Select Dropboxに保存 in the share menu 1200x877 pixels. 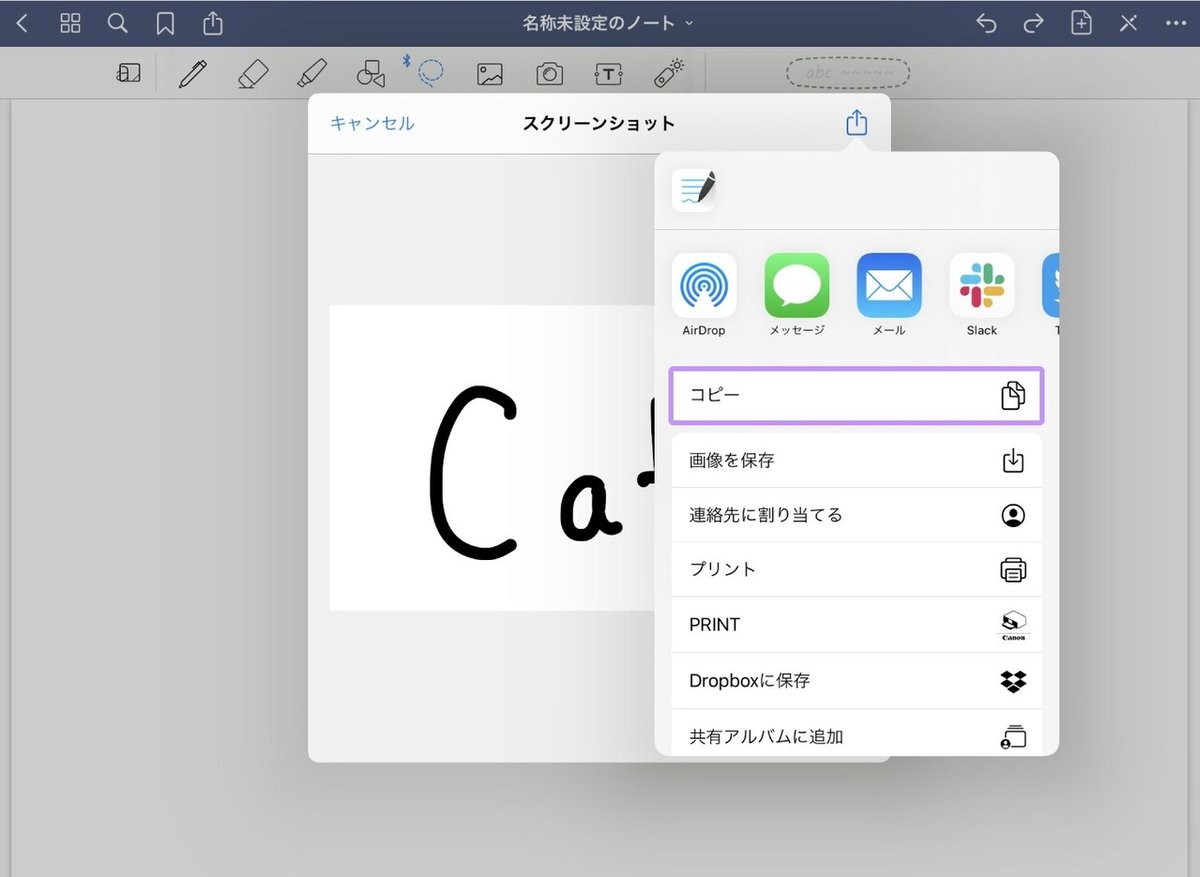(x=857, y=680)
